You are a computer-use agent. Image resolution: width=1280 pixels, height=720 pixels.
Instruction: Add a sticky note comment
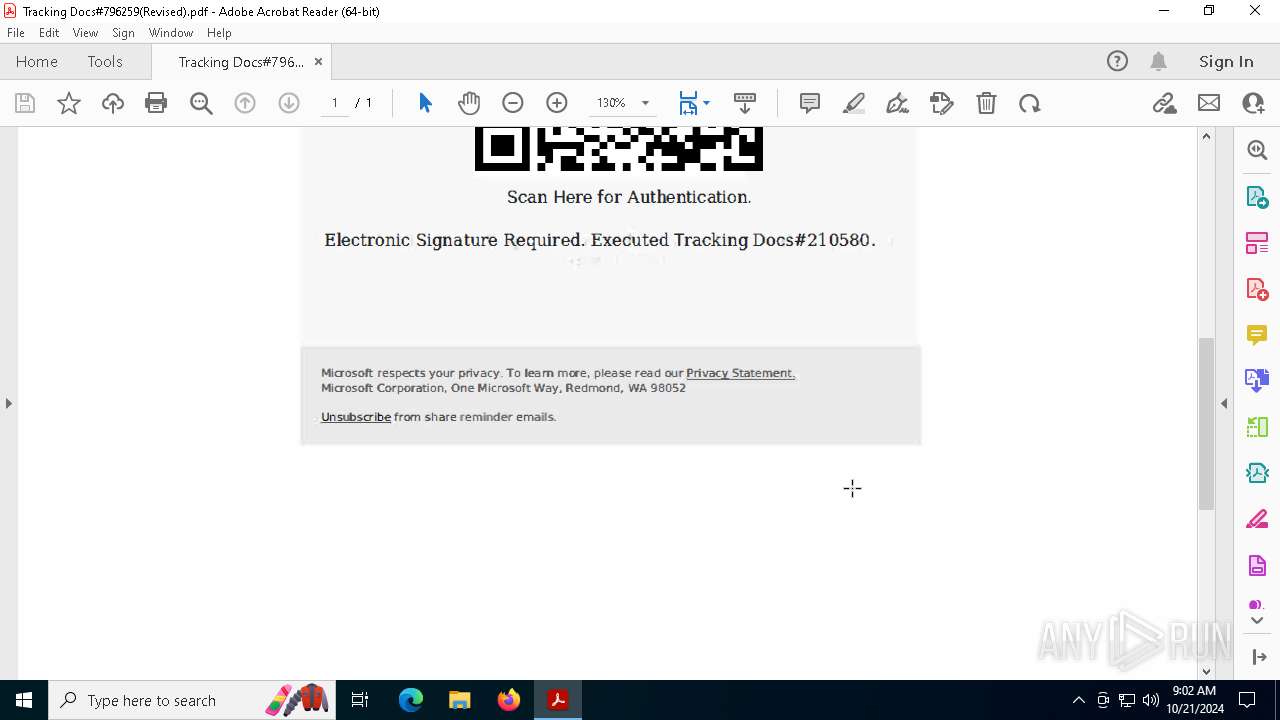tap(810, 103)
